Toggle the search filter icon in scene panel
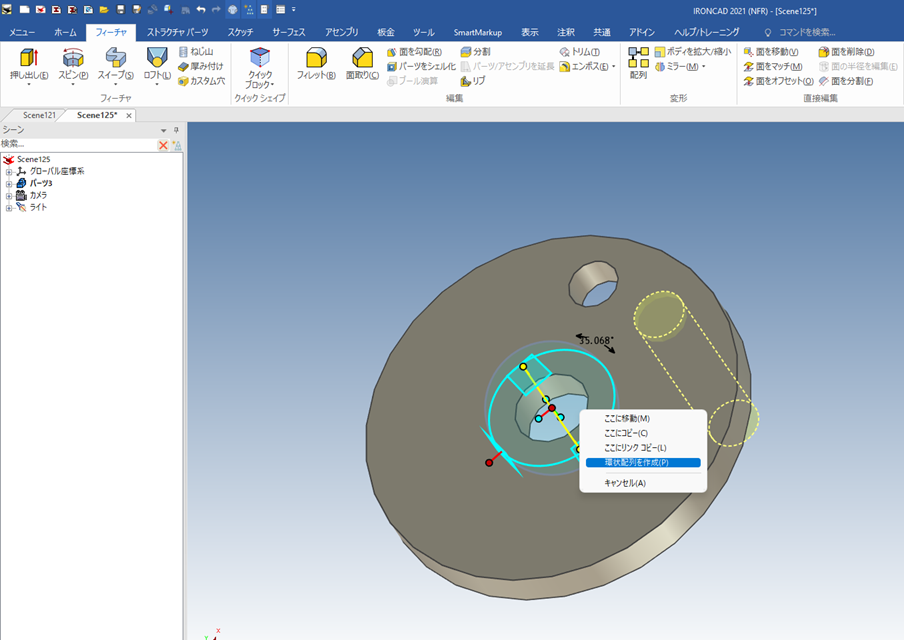The height and width of the screenshot is (640, 904). [177, 145]
